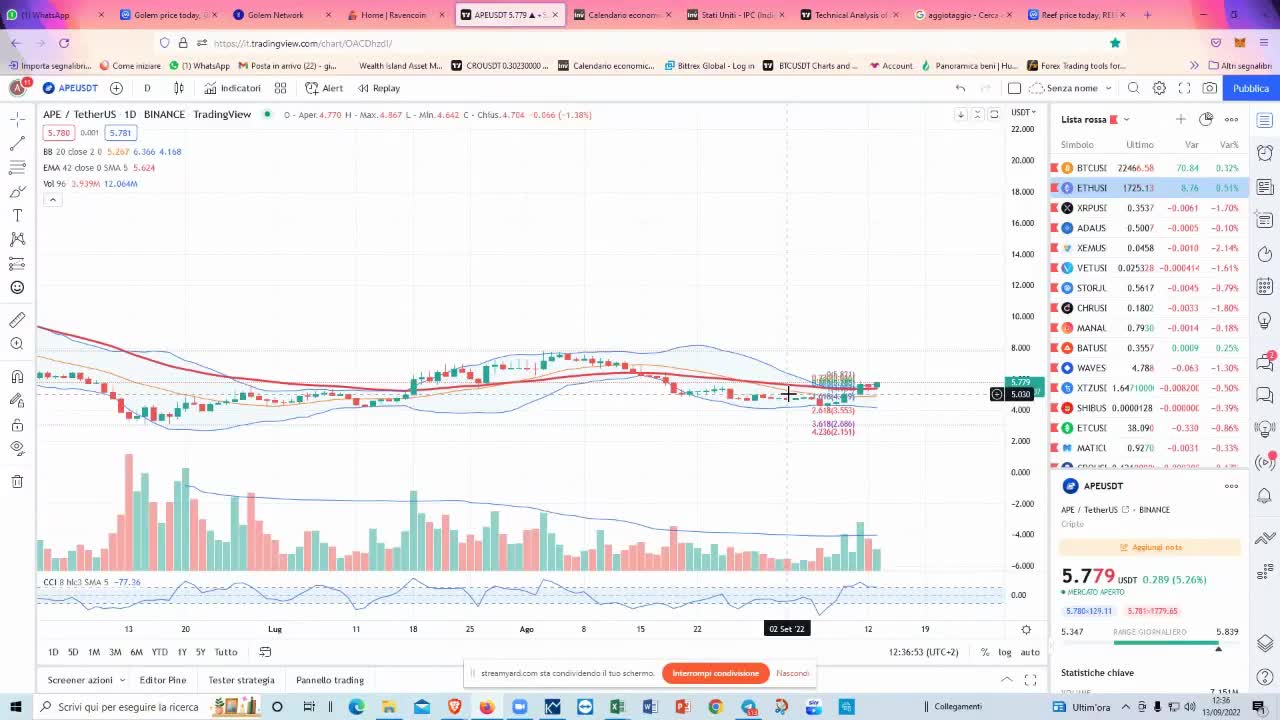Create a new Alert
1280x720 pixels.
point(324,88)
